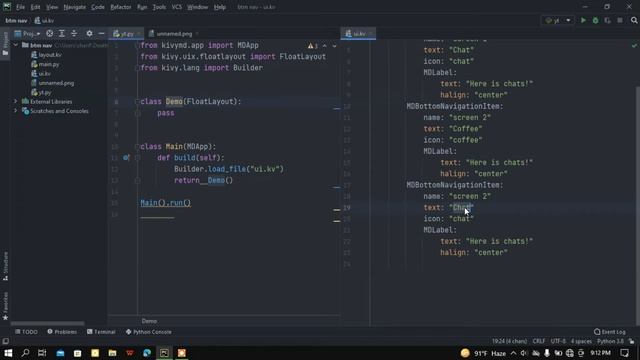Open the TODO tool window
Viewport: 640px width, 360px height.
(27, 332)
